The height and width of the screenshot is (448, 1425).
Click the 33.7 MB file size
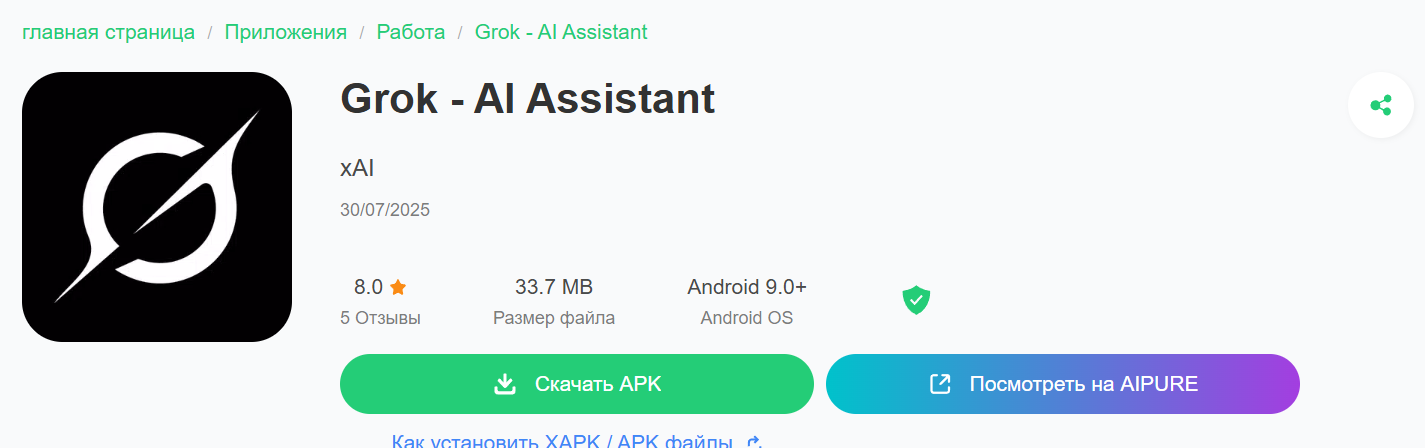pos(554,287)
